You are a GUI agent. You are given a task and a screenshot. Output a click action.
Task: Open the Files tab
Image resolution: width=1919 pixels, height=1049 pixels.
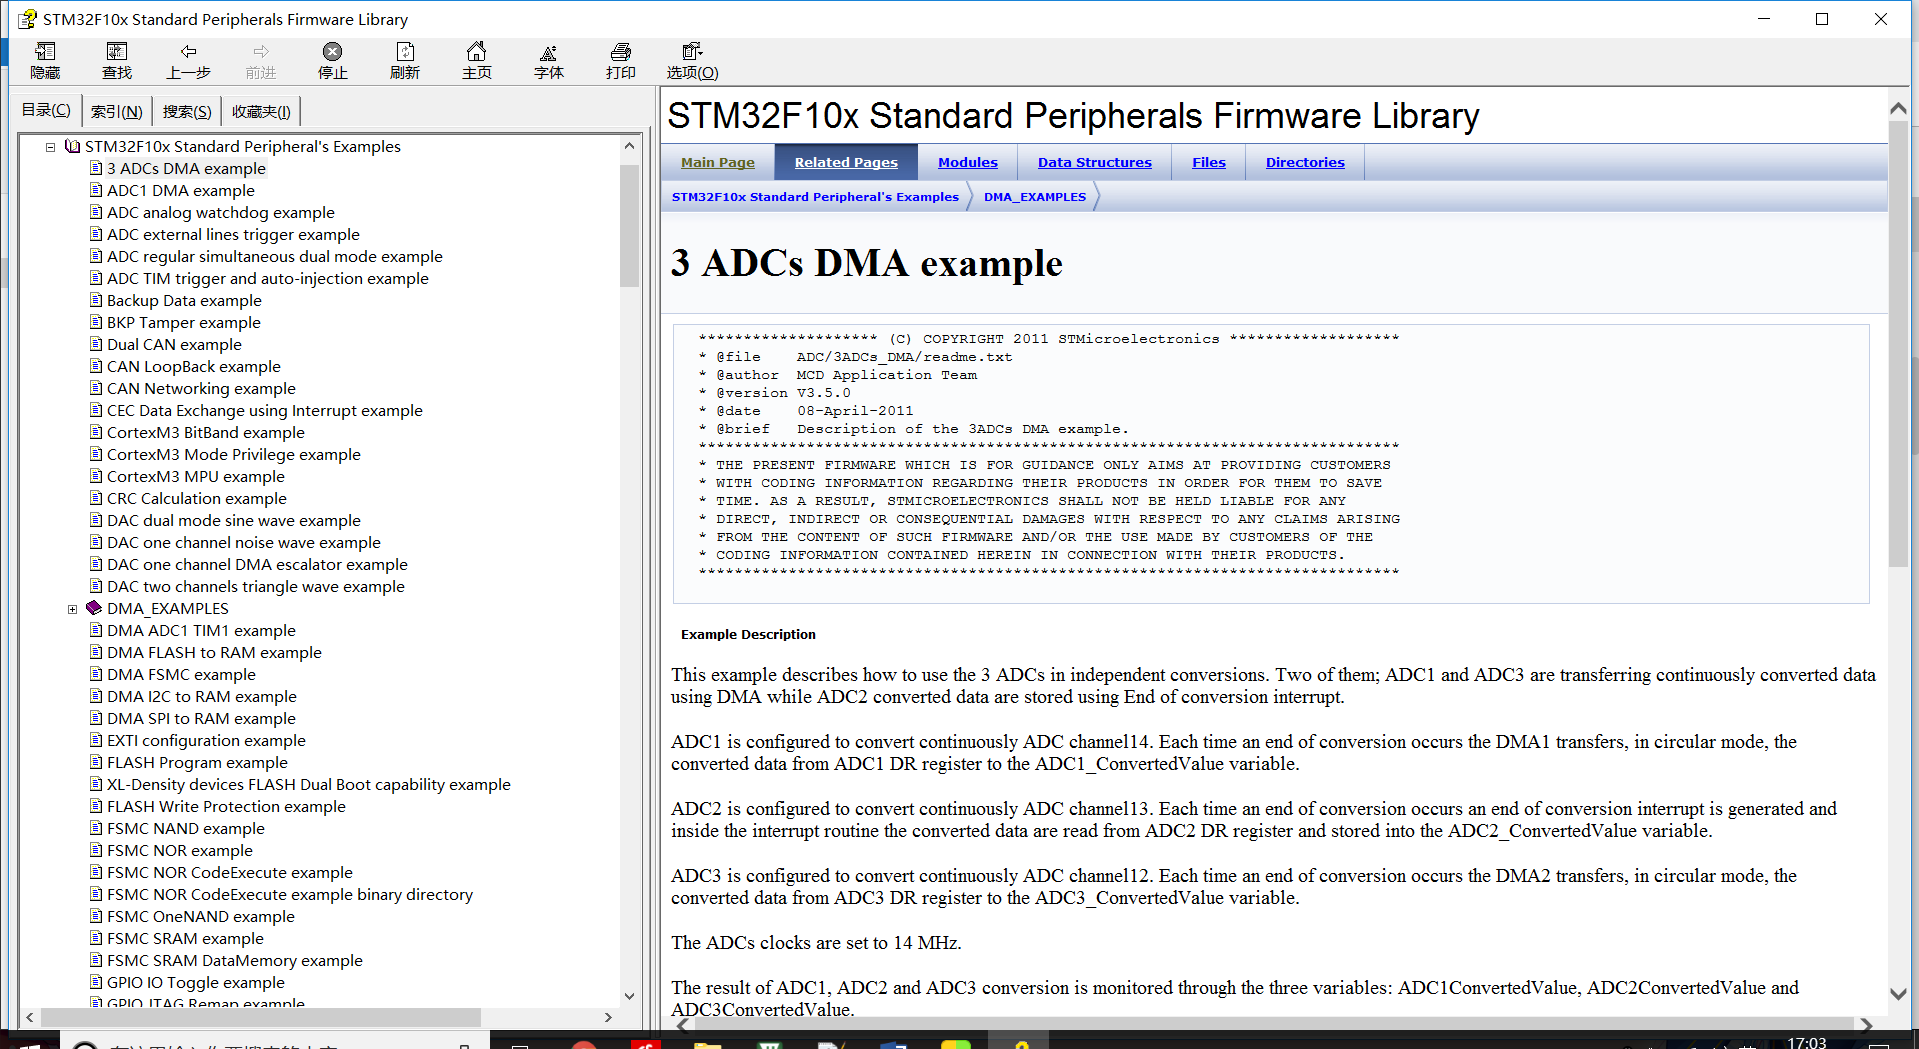(x=1208, y=162)
